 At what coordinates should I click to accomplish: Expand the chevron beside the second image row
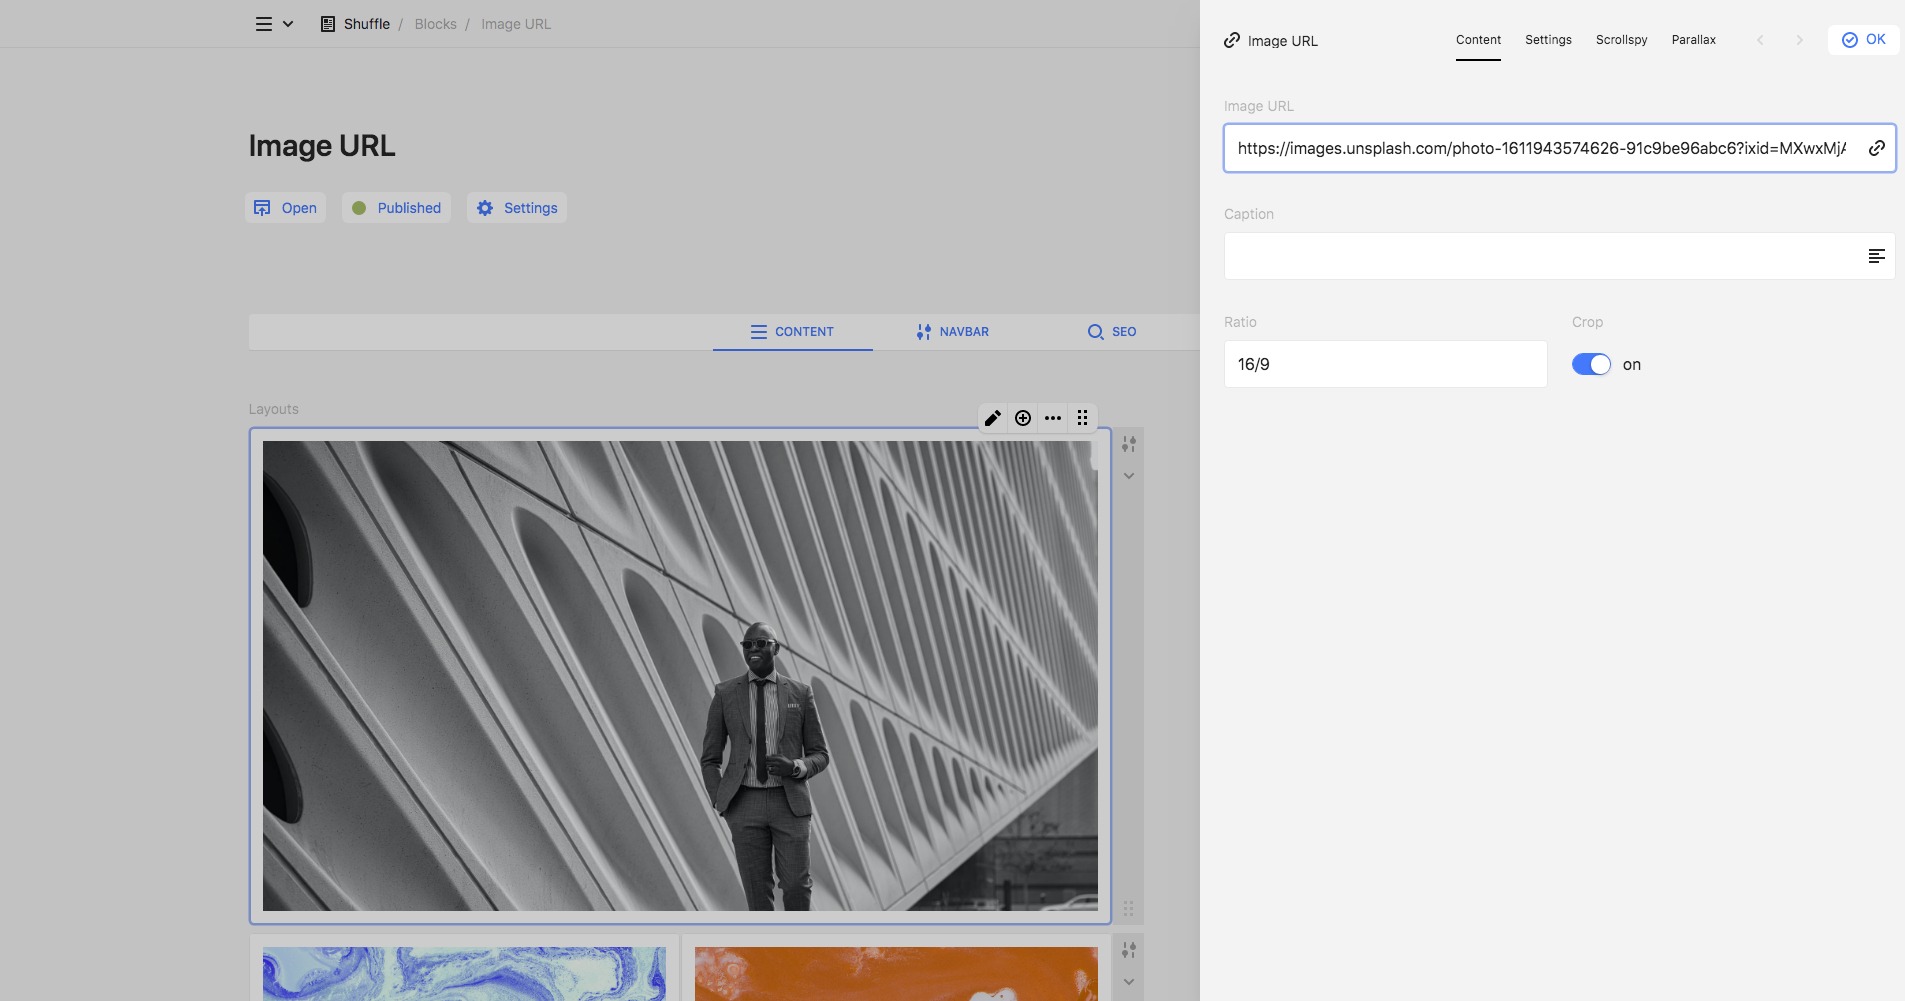[x=1129, y=982]
